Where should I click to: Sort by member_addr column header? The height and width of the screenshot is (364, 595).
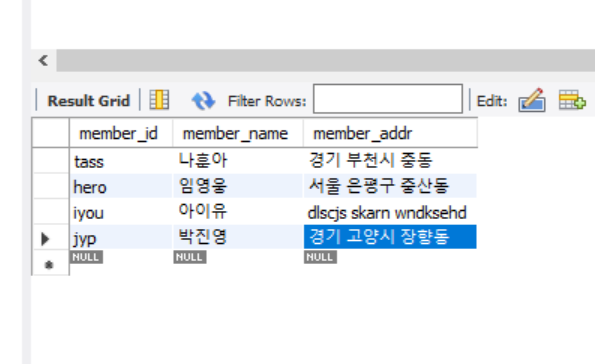pyautogui.click(x=390, y=133)
